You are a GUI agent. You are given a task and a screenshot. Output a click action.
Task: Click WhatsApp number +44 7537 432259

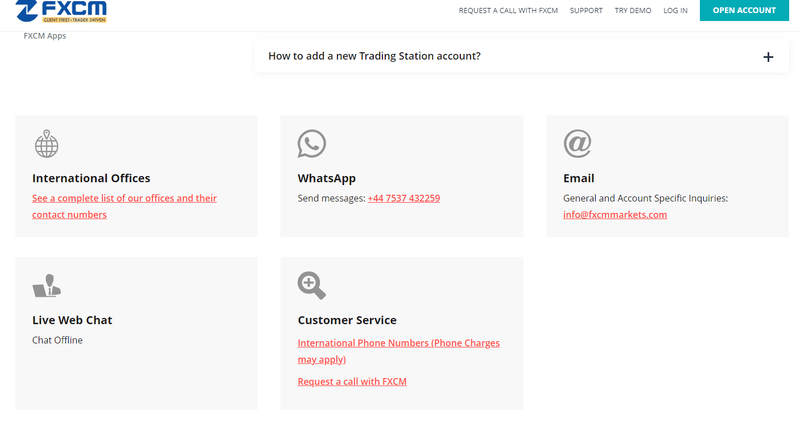coord(404,198)
